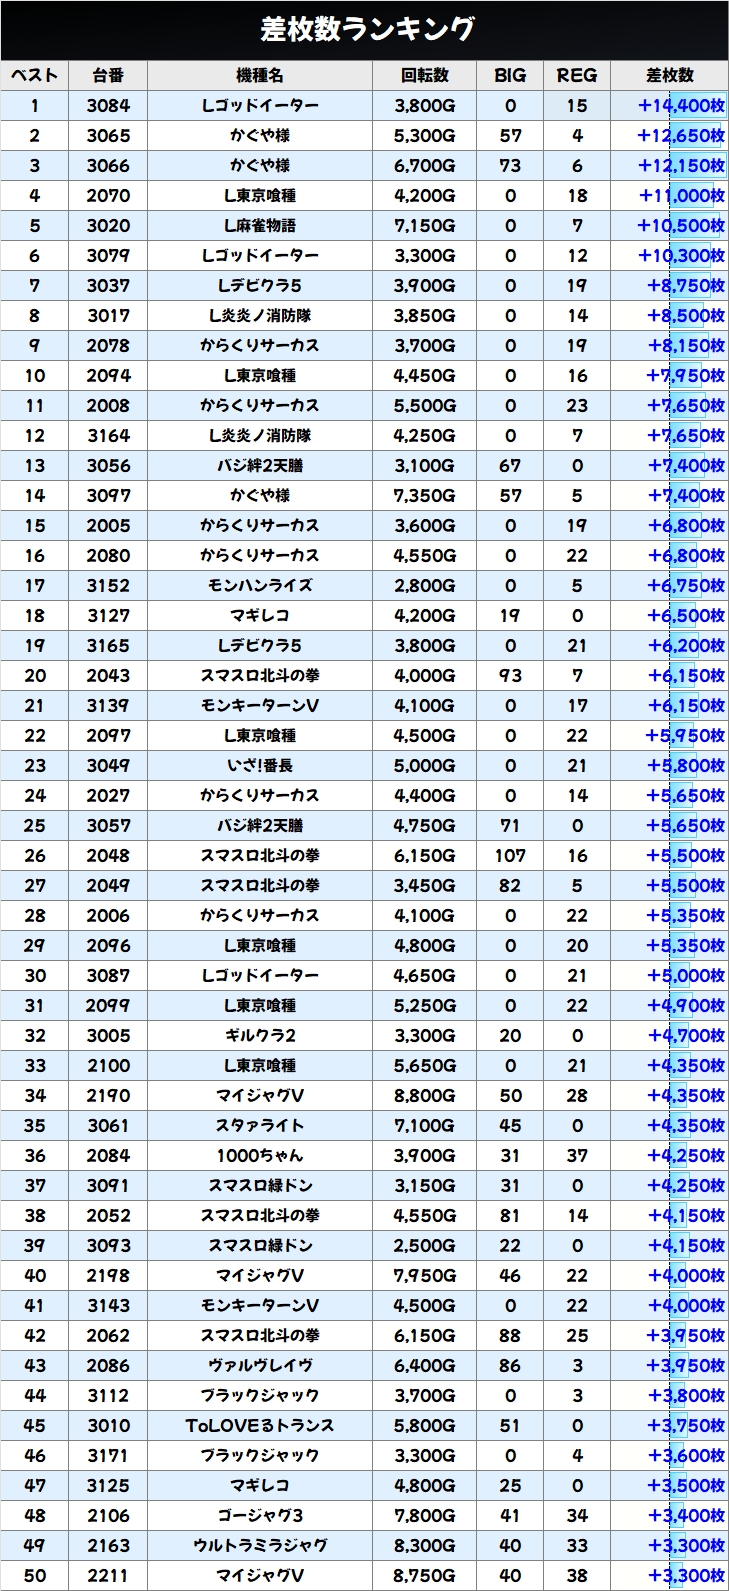Select the REG column header

(x=576, y=75)
